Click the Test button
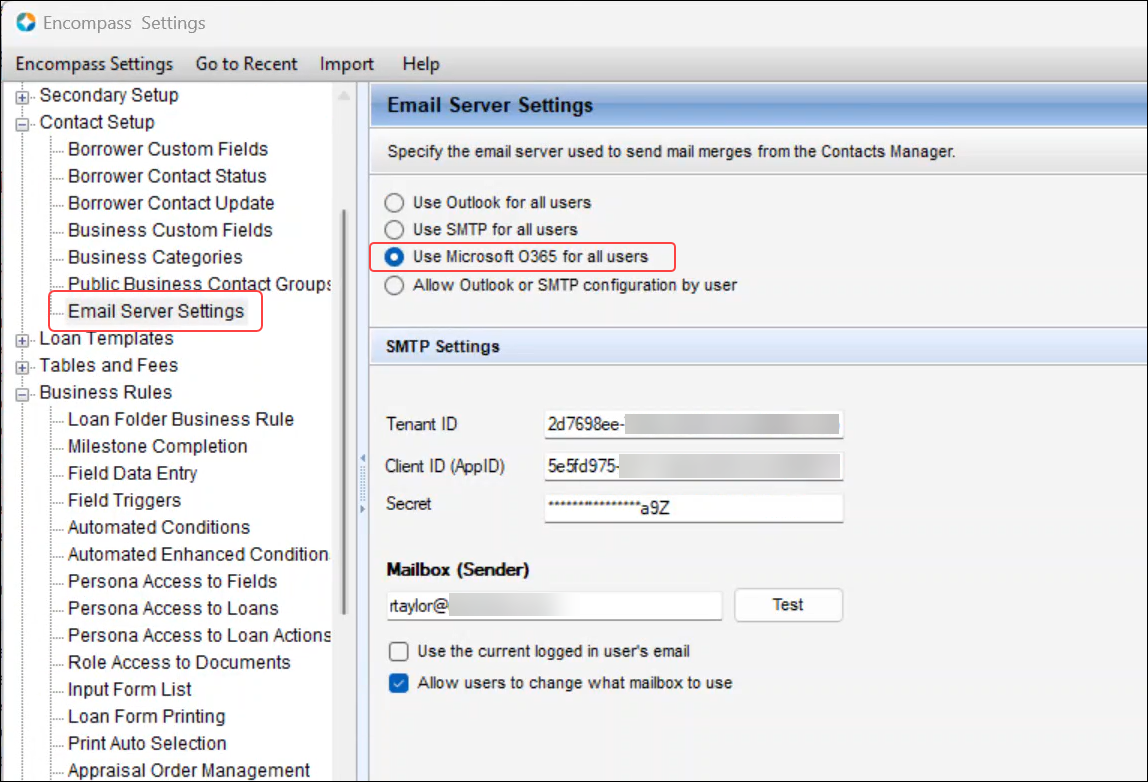The image size is (1148, 782). [788, 605]
